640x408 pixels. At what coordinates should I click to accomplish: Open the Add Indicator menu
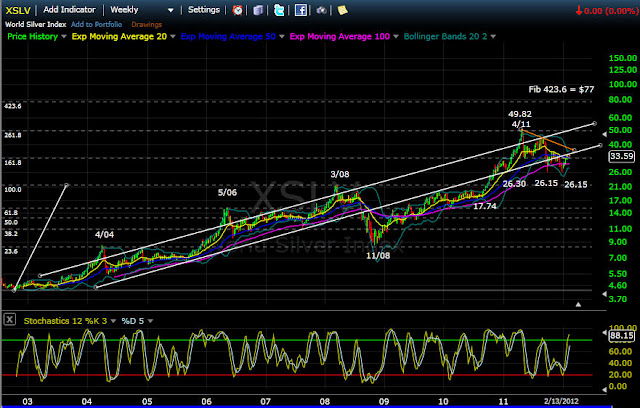[69, 10]
